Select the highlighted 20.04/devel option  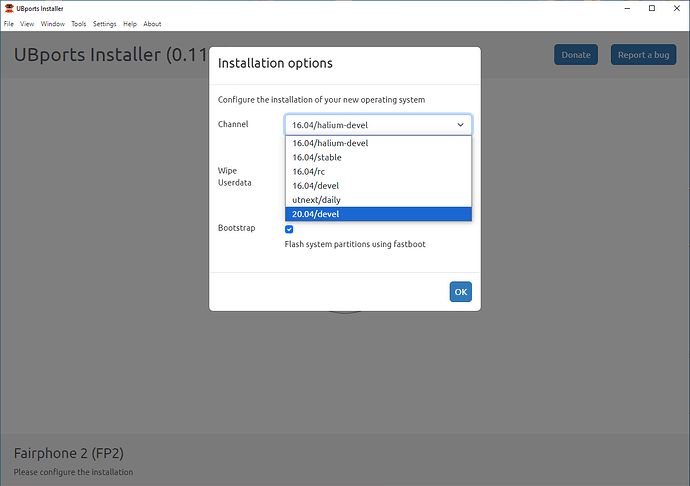[378, 214]
